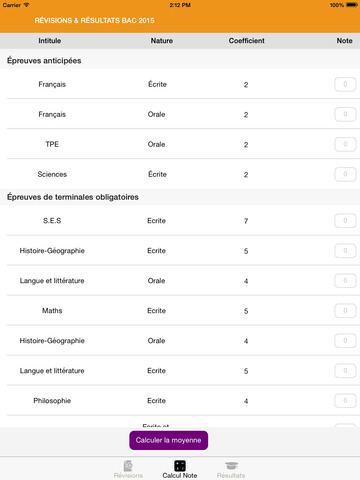Open the Révisions tab icon
Image resolution: width=360 pixels, height=480 pixels.
(128, 466)
